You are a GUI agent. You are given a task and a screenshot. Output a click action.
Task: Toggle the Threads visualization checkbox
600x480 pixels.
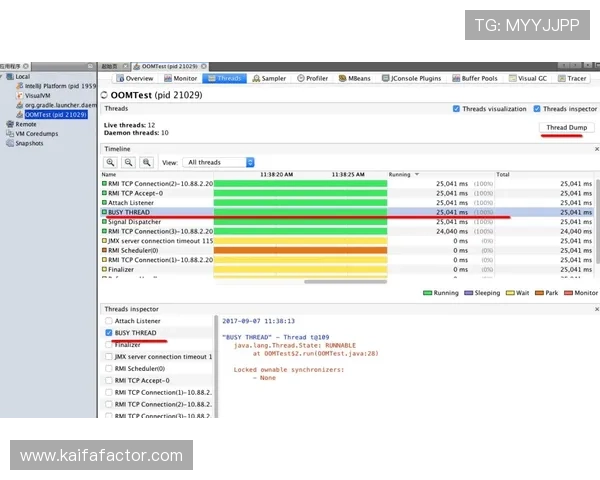click(456, 109)
